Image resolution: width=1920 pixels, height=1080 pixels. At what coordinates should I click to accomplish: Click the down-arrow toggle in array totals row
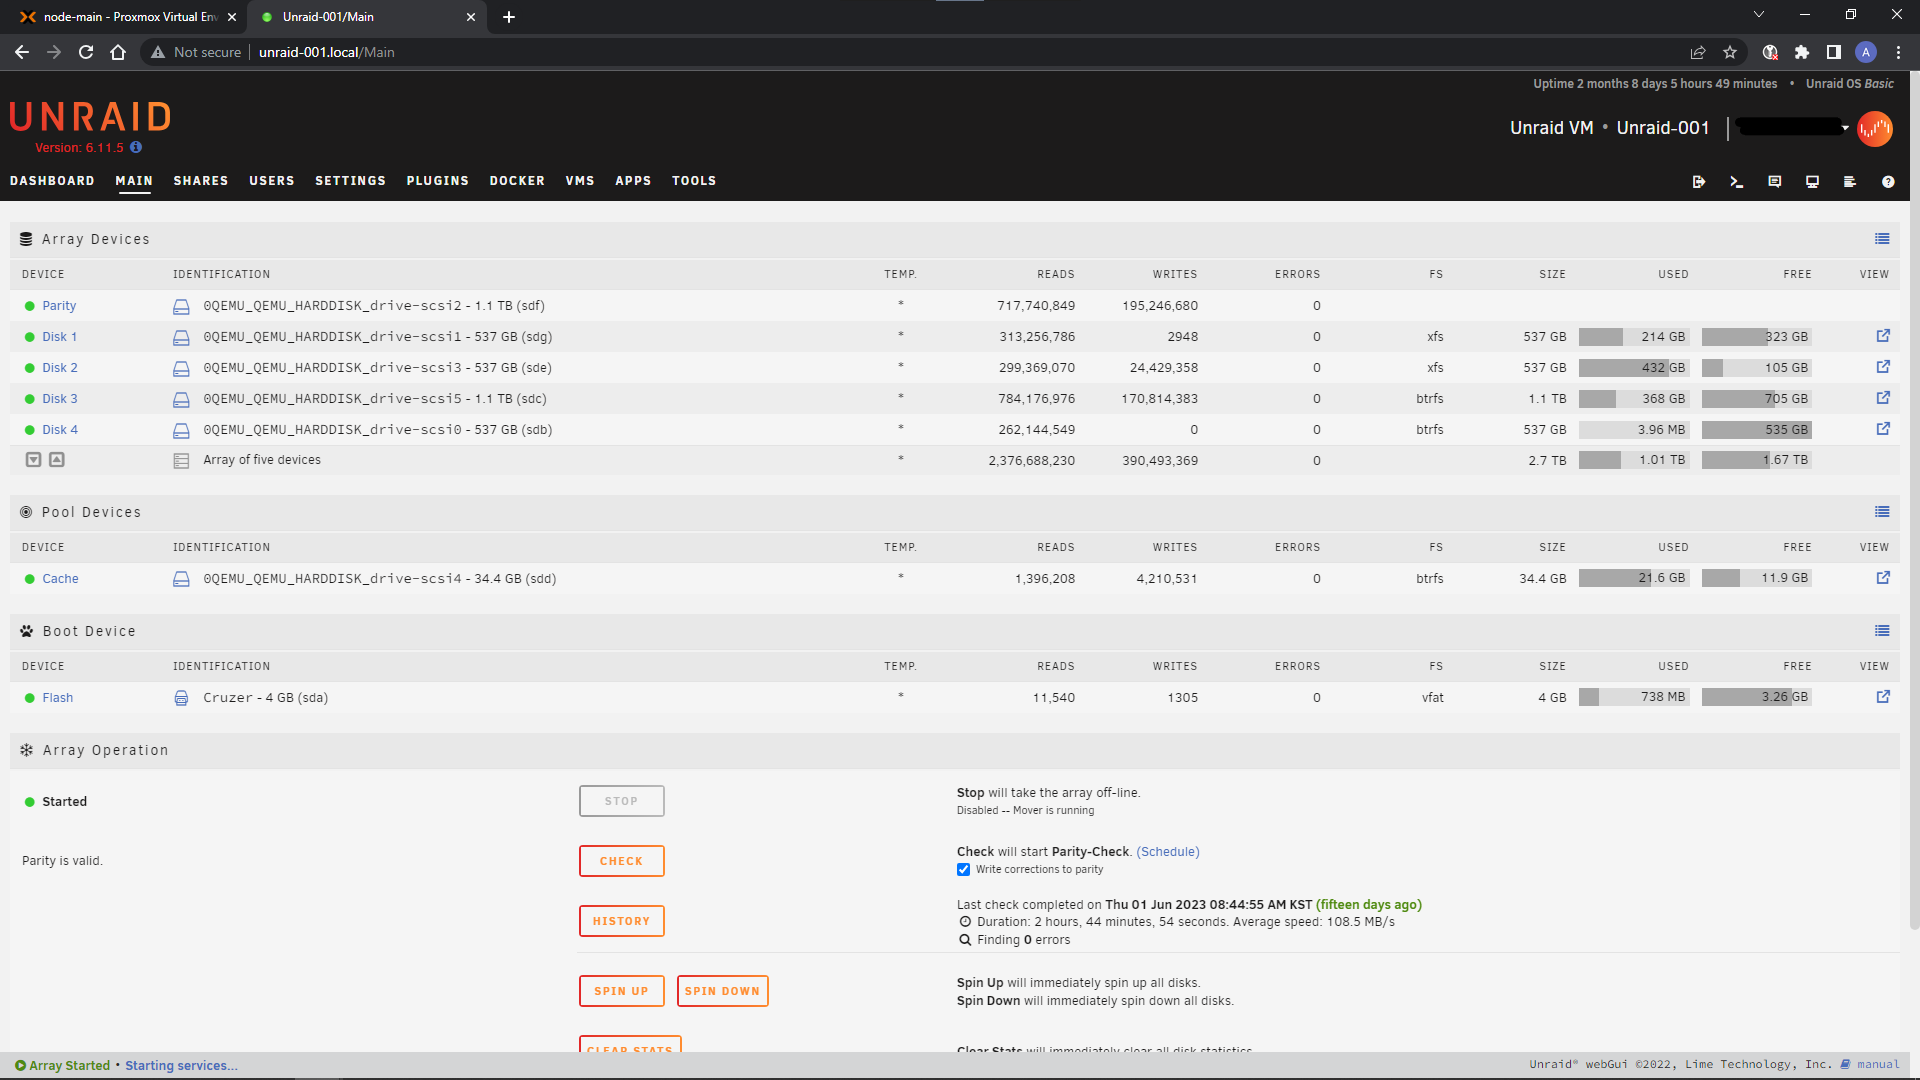[x=33, y=460]
